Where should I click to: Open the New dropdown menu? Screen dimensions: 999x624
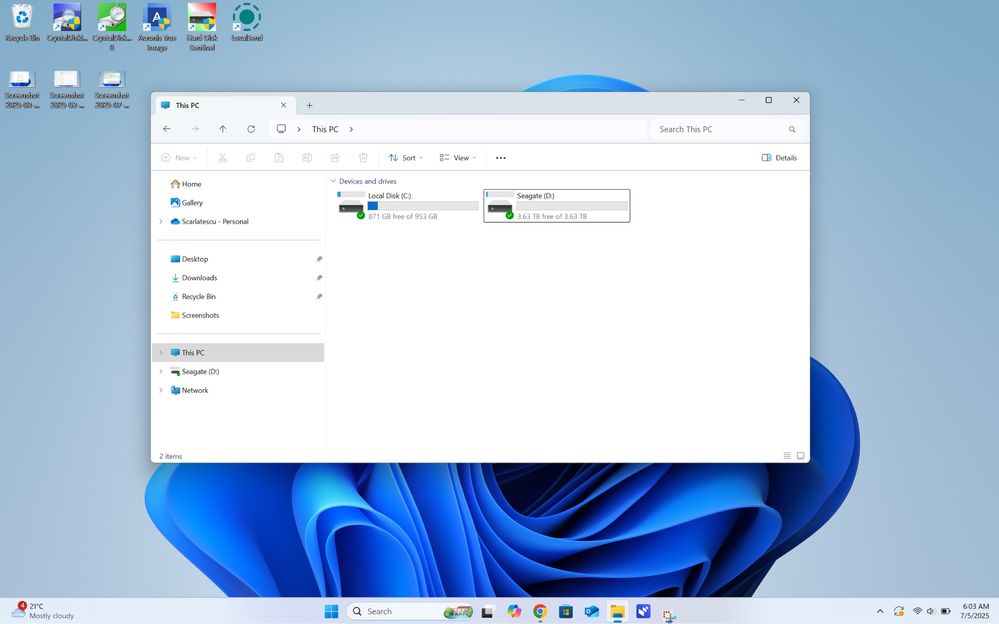pos(179,157)
